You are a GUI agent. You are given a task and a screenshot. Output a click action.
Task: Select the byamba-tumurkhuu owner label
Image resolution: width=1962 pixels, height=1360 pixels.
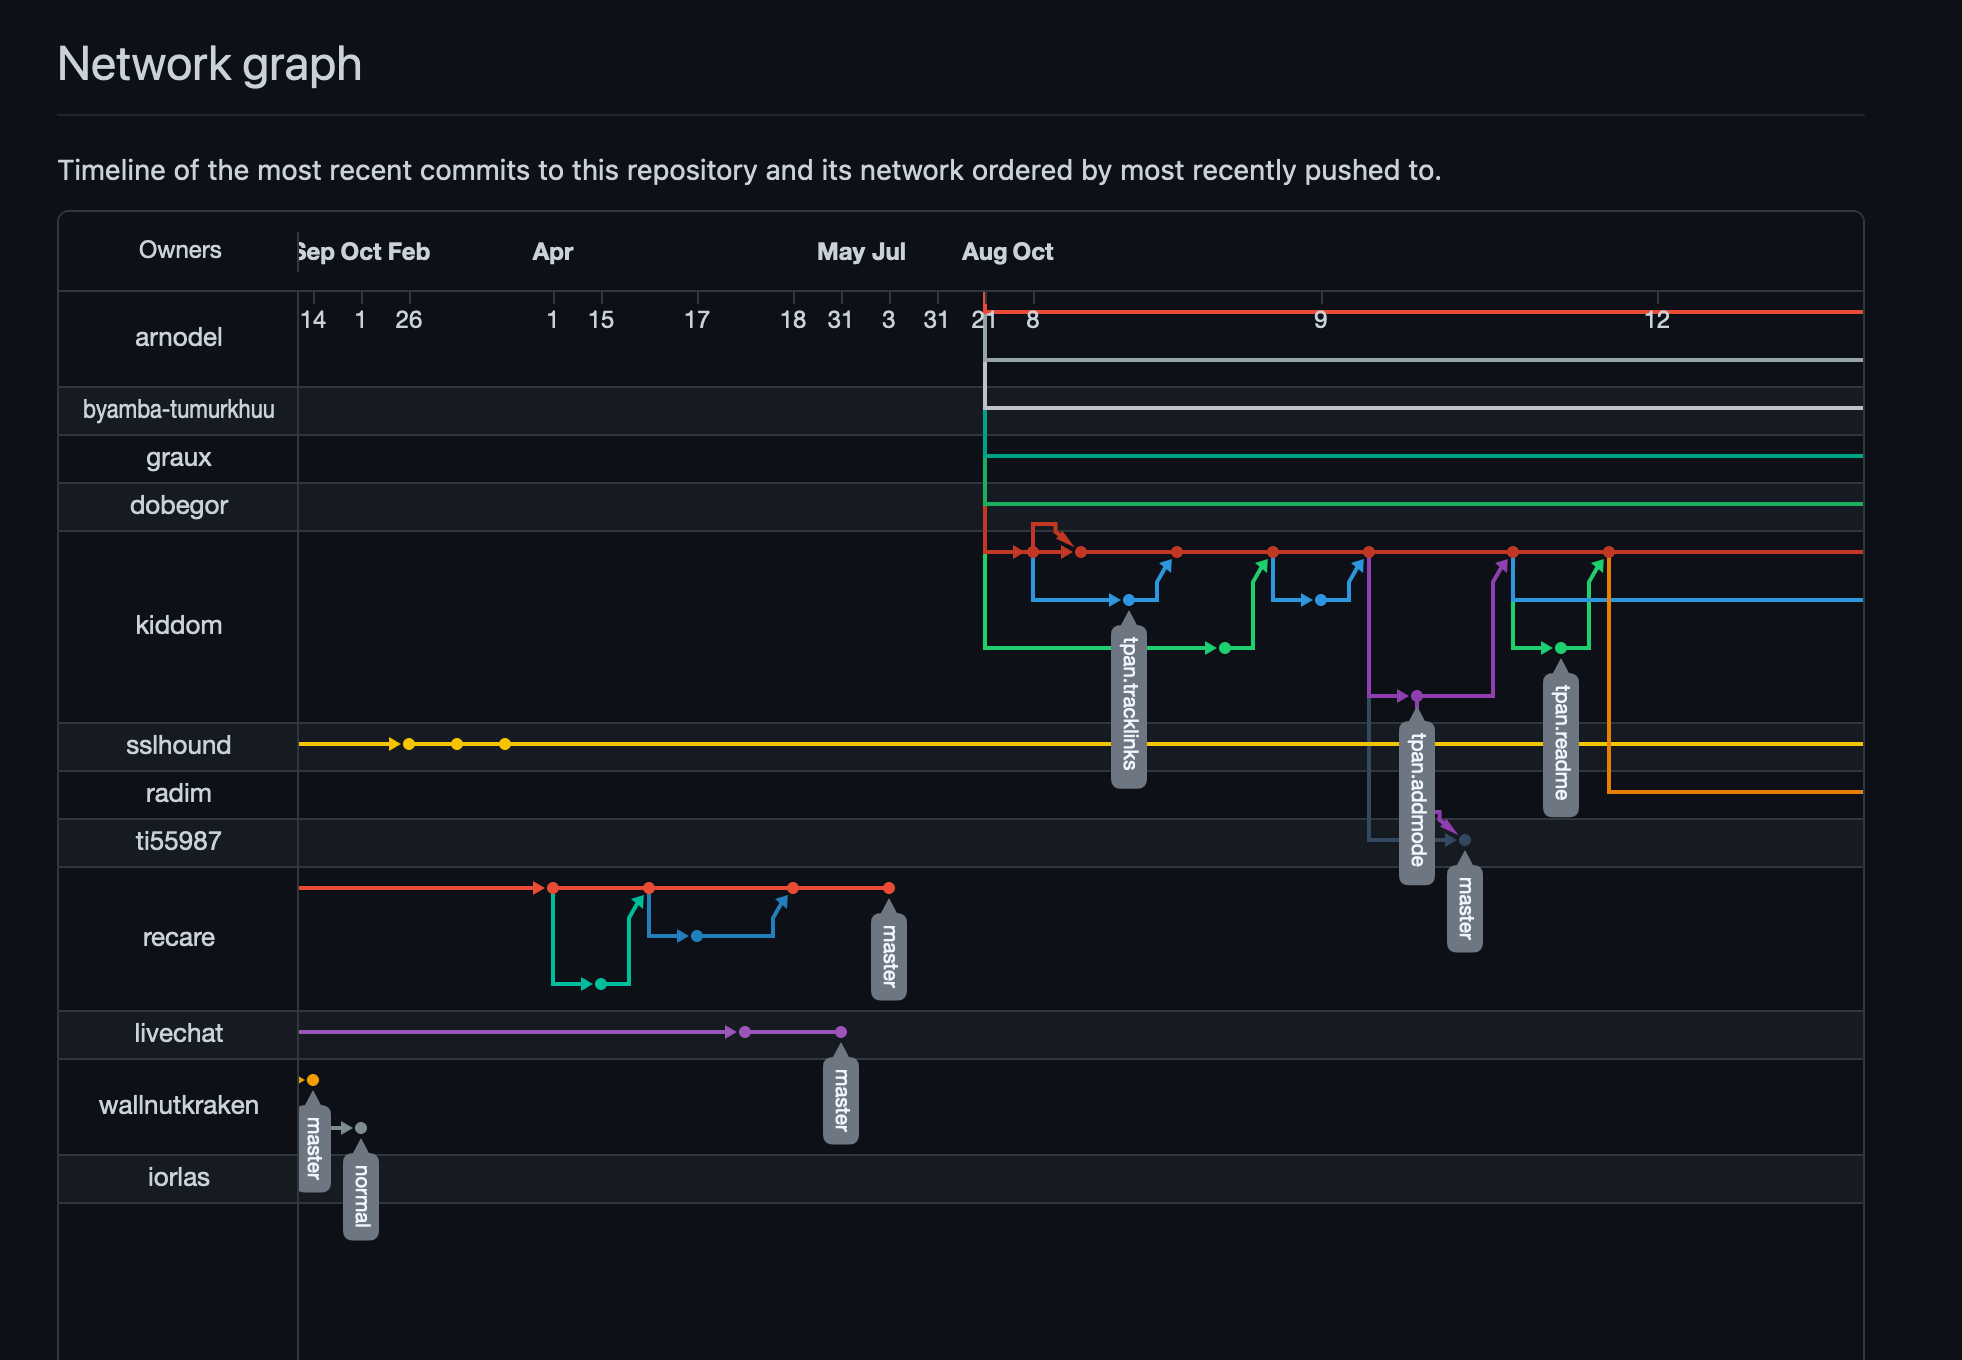178,410
